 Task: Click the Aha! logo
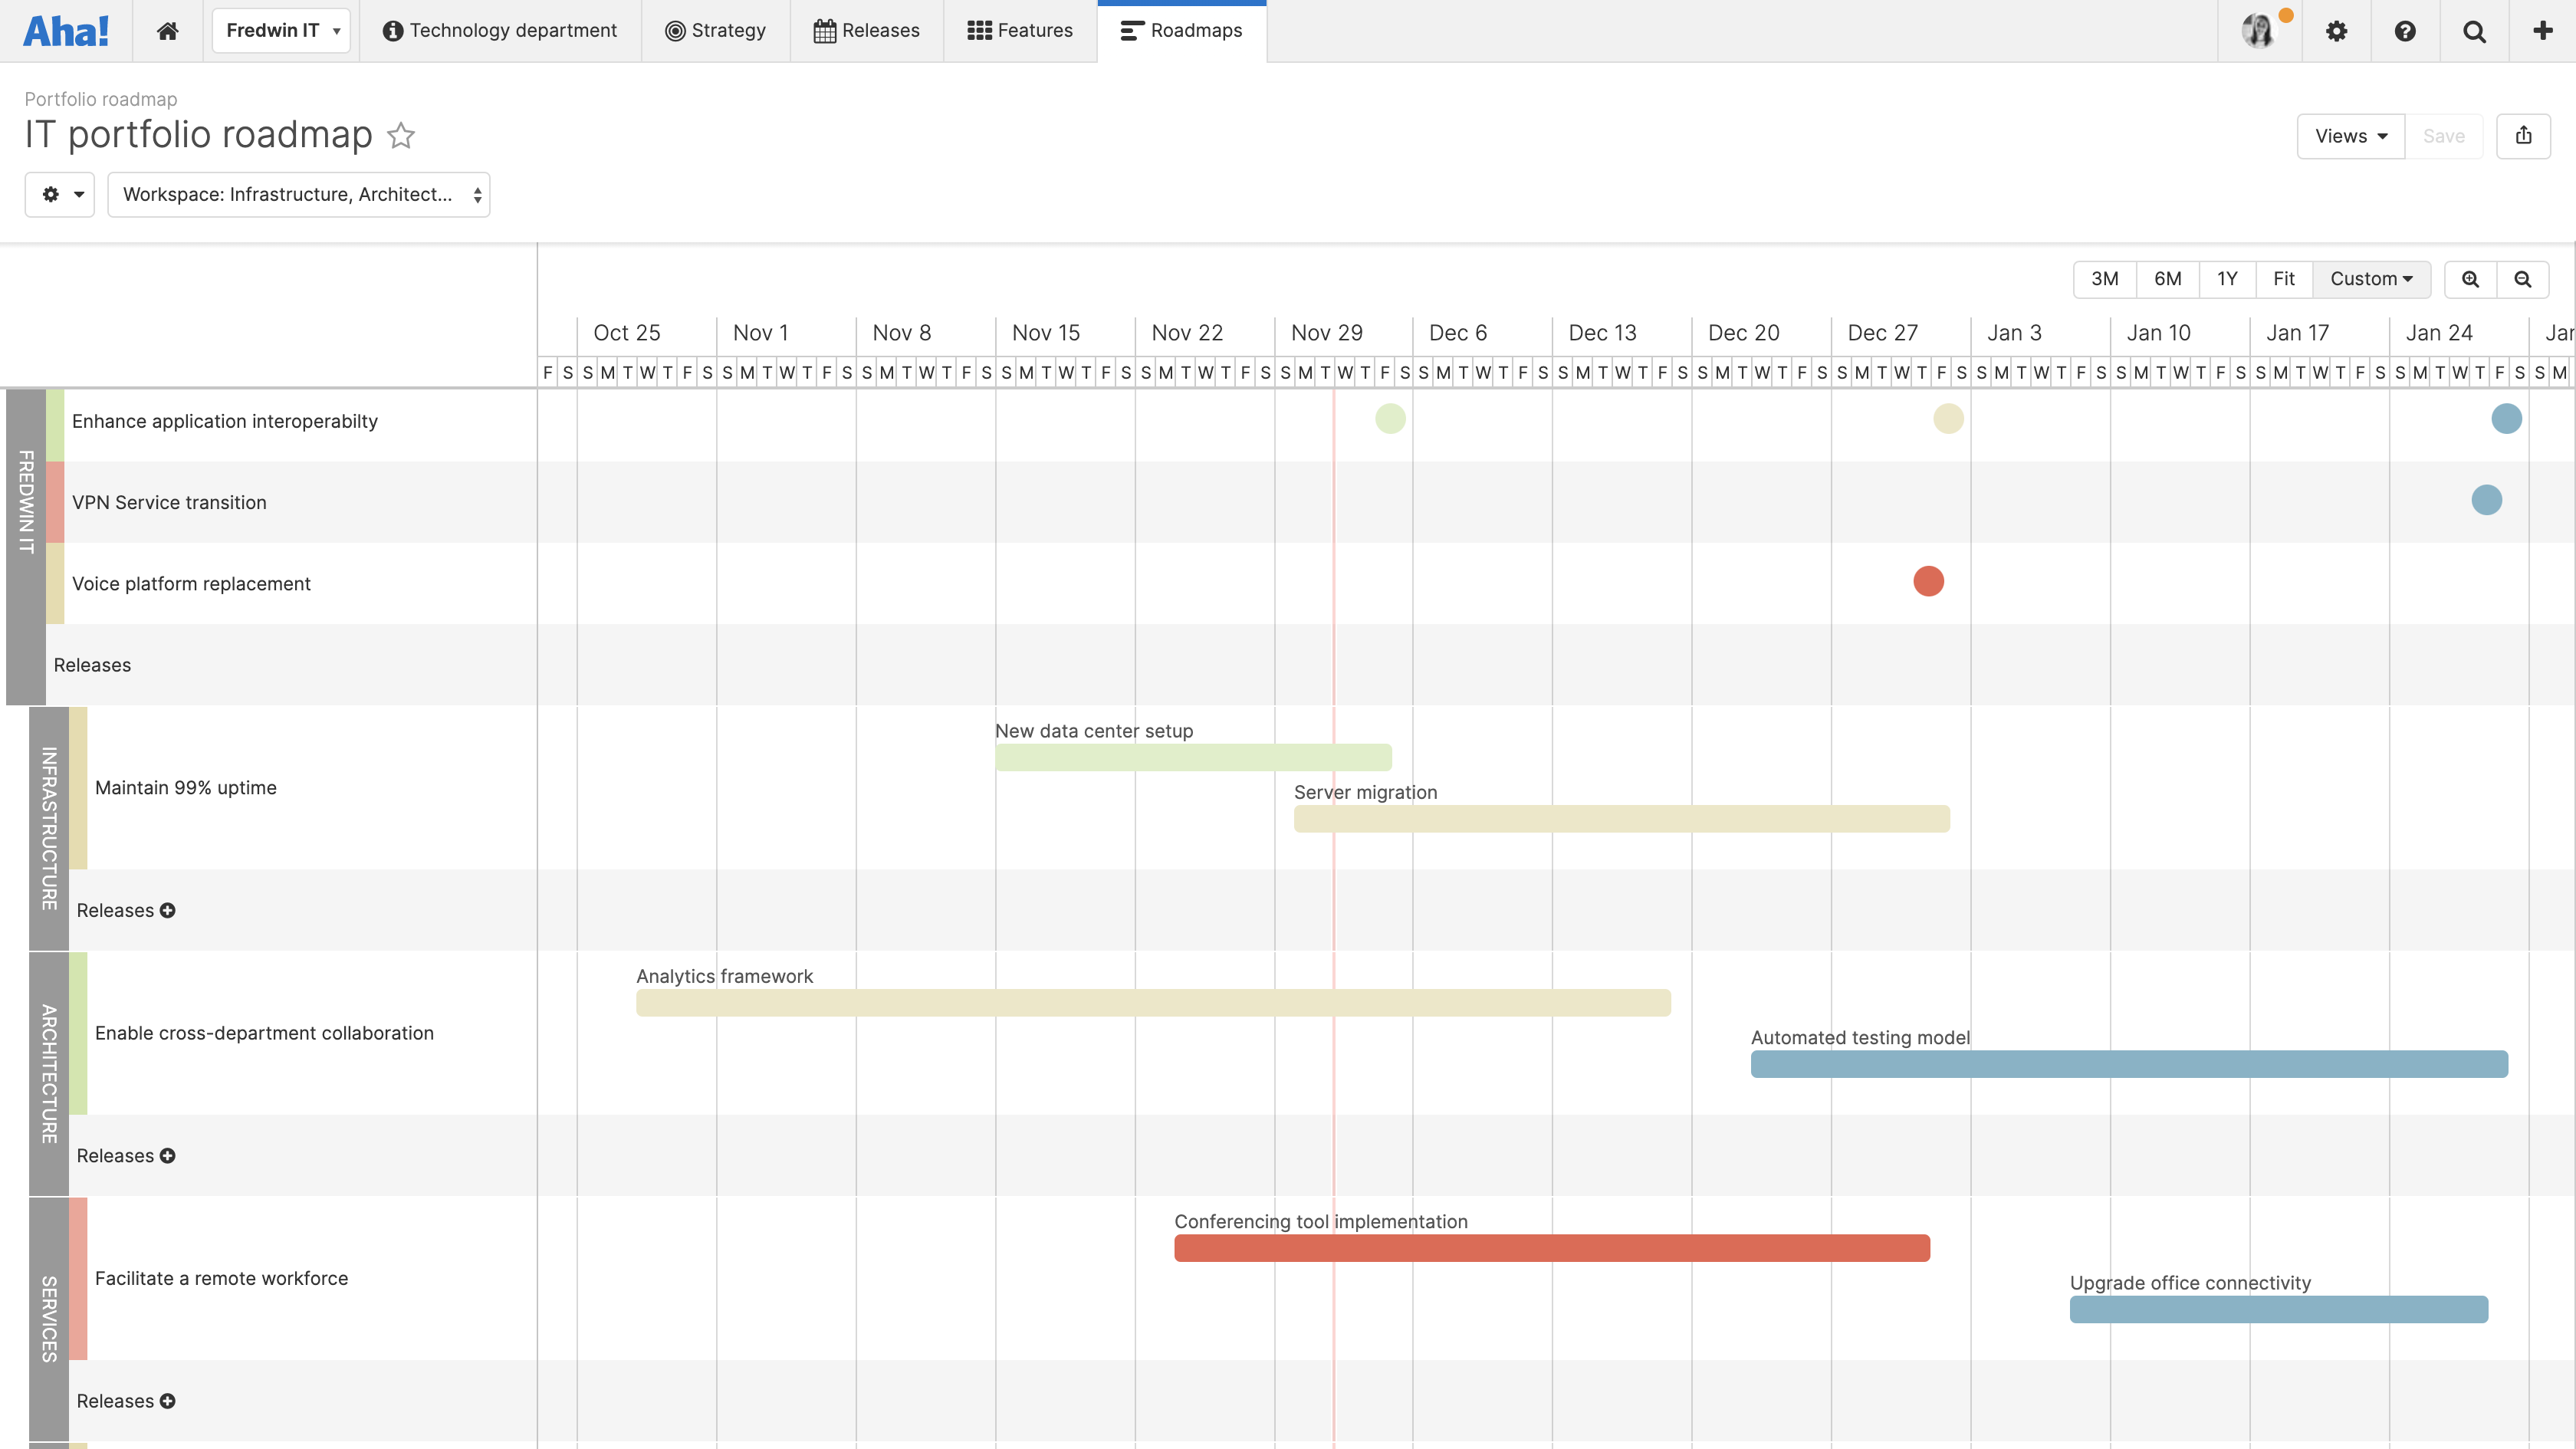(66, 30)
